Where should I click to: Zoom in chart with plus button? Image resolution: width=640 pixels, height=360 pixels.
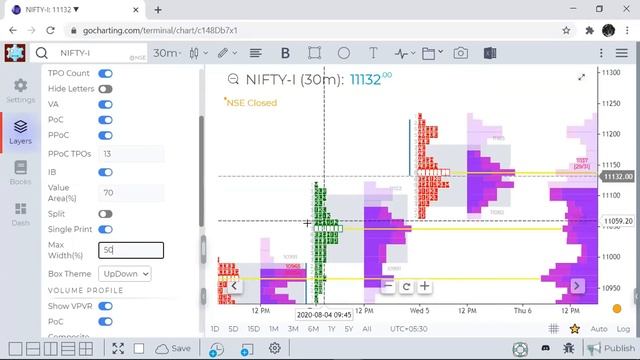point(424,286)
